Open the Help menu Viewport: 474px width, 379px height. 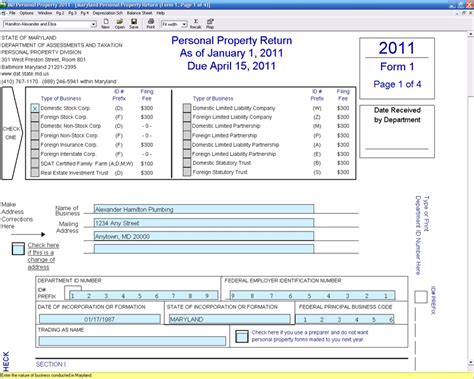pyautogui.click(x=161, y=13)
